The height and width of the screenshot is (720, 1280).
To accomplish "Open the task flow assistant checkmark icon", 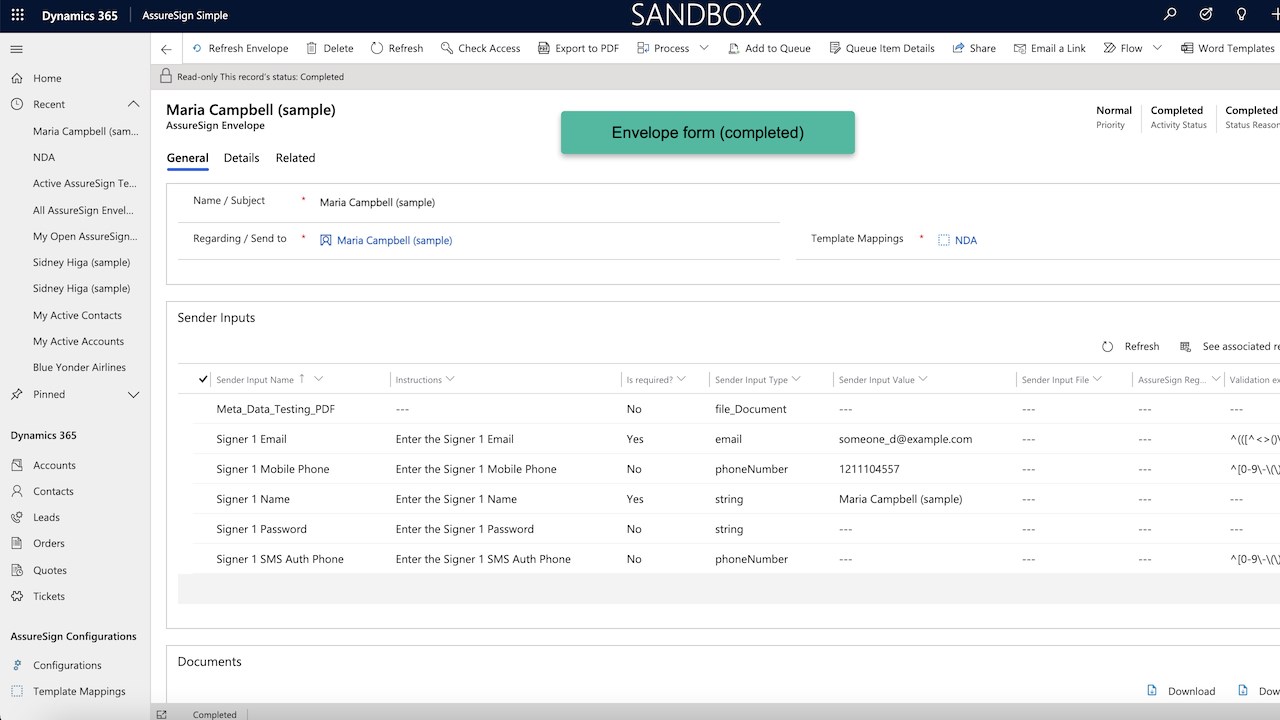I will [x=1206, y=15].
